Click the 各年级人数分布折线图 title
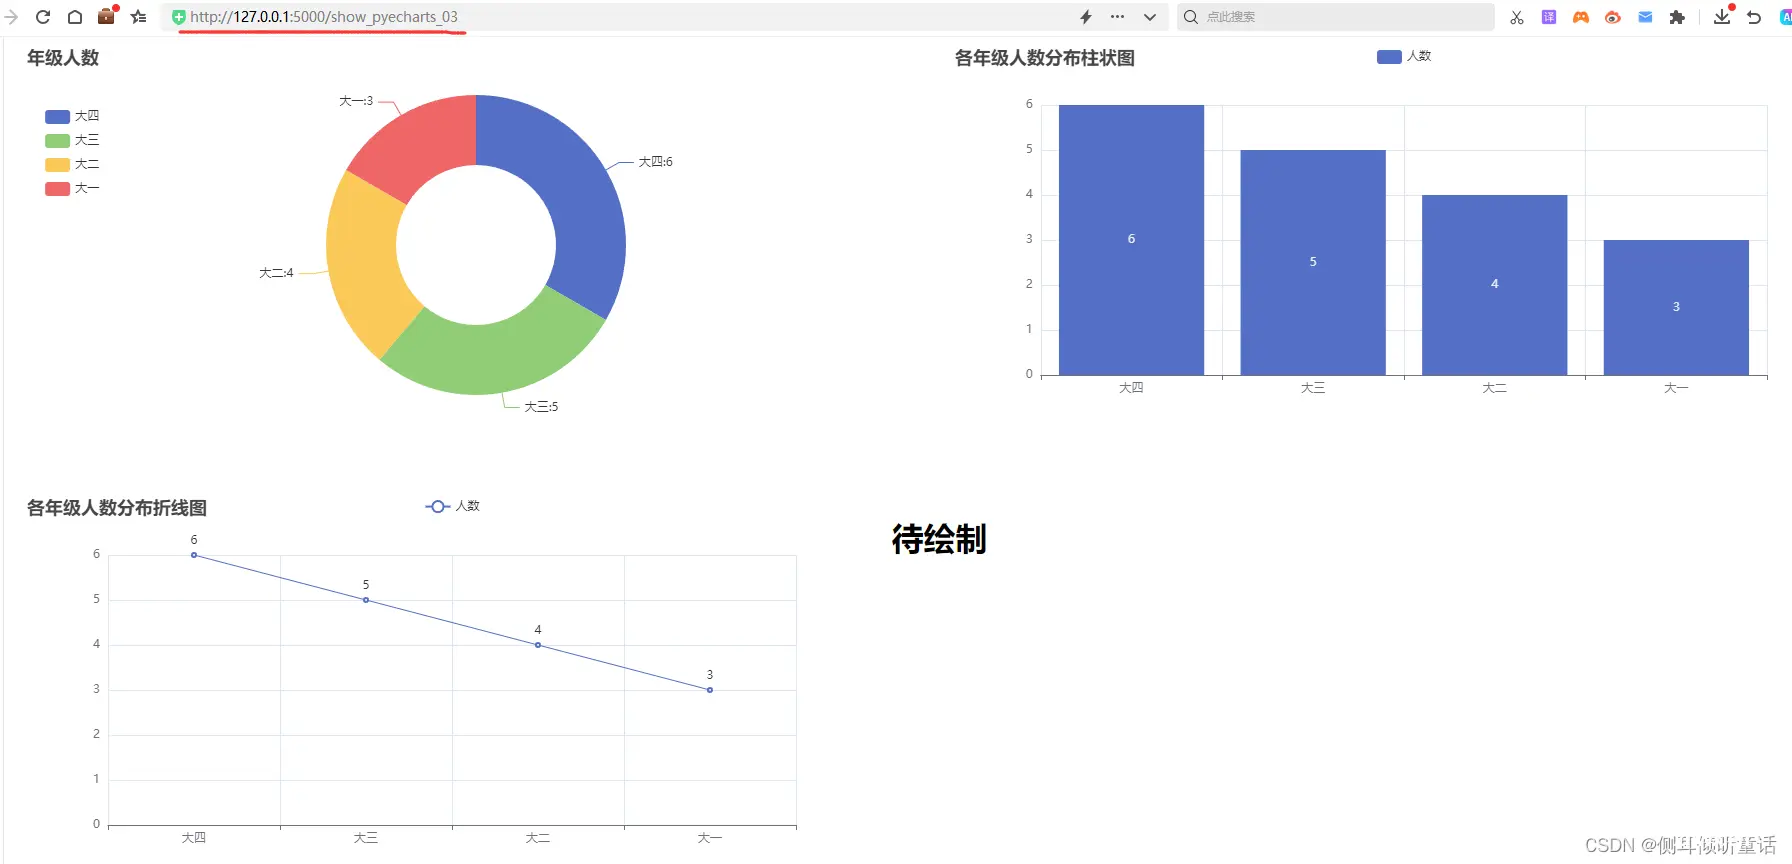The image size is (1792, 864). (x=117, y=508)
